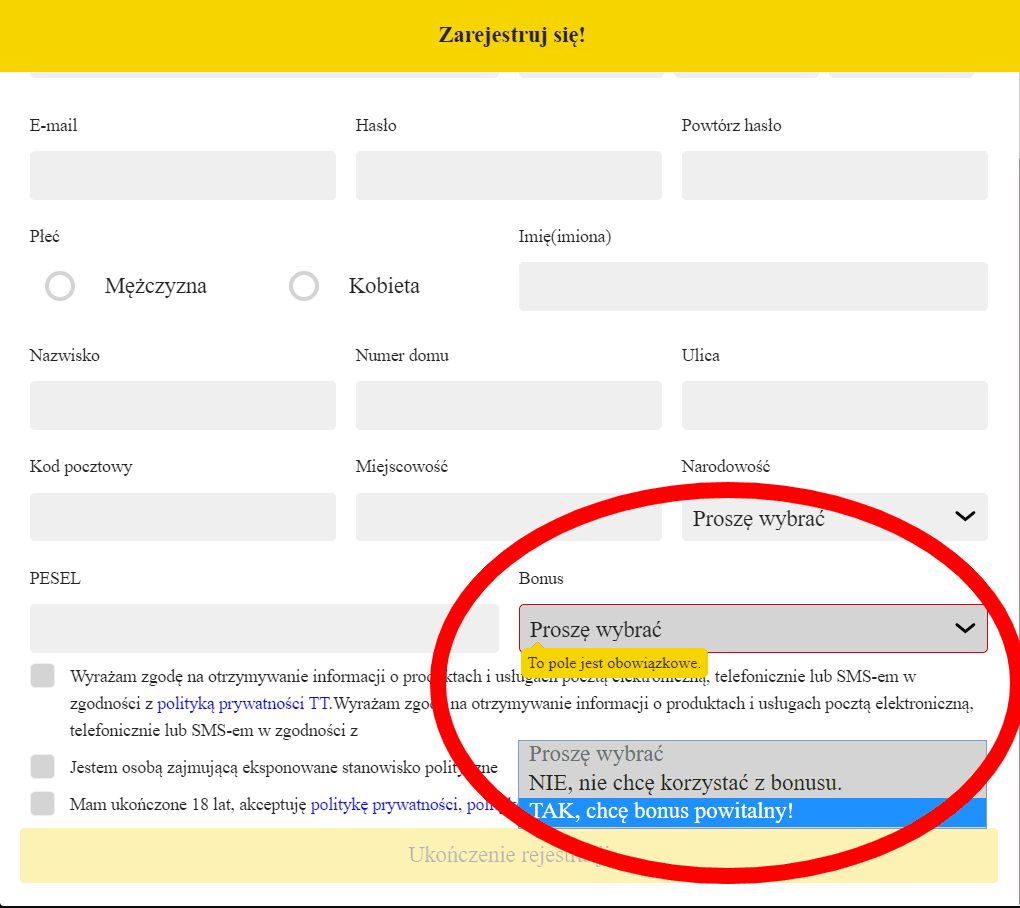Choose 'TAK, chcę bonus powitalny!' option
This screenshot has width=1020, height=908.
[753, 812]
